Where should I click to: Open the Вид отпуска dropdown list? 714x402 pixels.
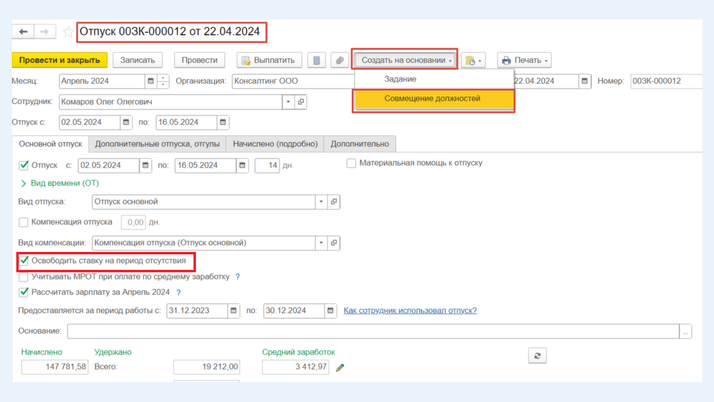pyautogui.click(x=321, y=202)
